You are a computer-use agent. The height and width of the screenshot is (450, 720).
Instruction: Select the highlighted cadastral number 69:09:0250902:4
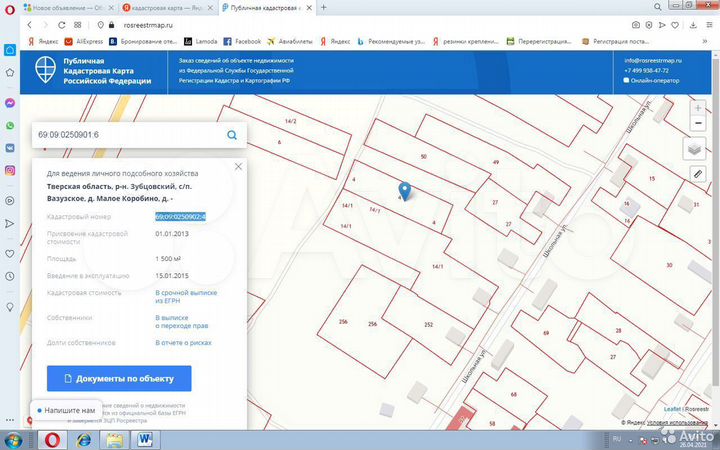pyautogui.click(x=180, y=217)
